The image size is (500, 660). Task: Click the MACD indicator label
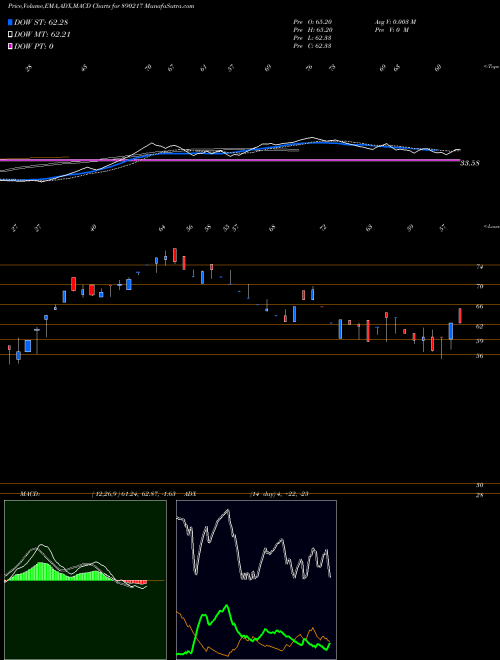pos(29,494)
